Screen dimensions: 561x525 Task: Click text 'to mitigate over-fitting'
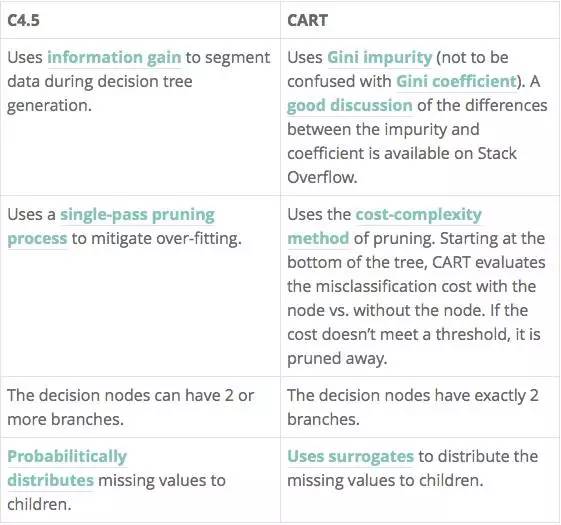click(157, 239)
